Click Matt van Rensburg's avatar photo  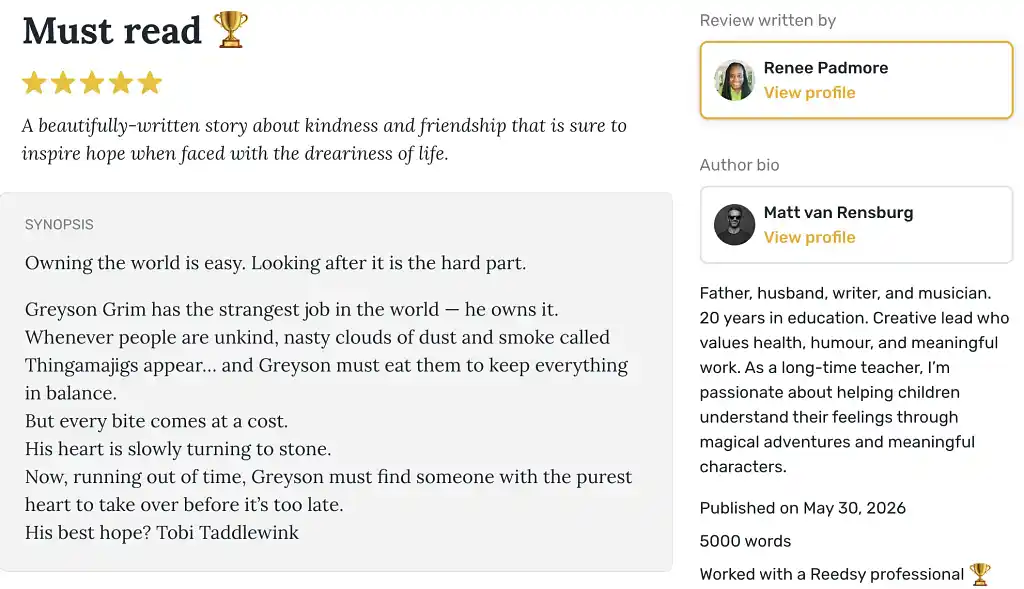point(734,225)
